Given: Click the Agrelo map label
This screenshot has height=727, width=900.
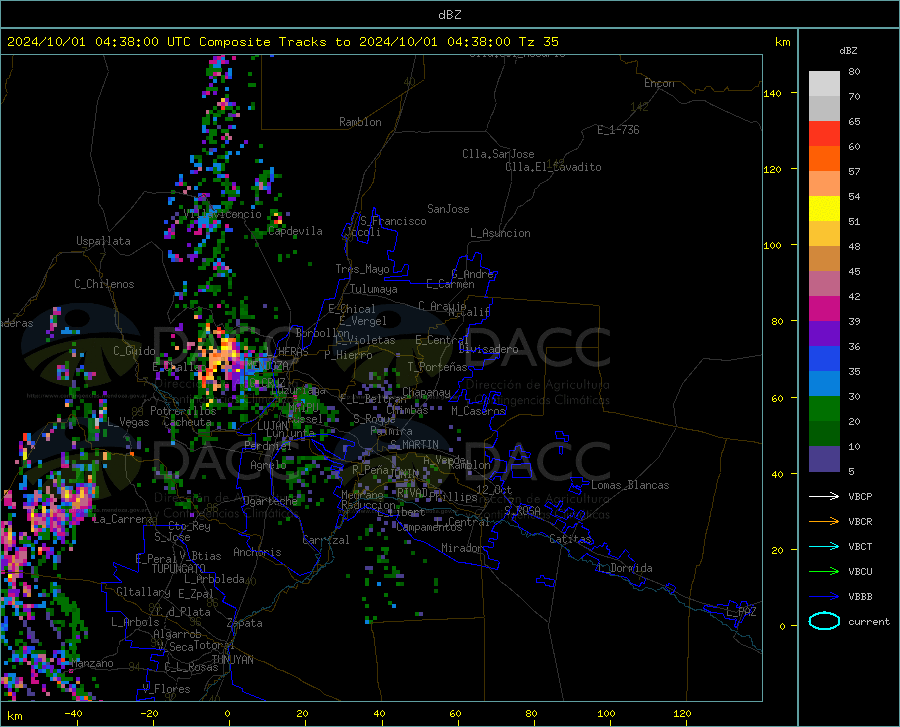Looking at the screenshot, I should tap(268, 465).
